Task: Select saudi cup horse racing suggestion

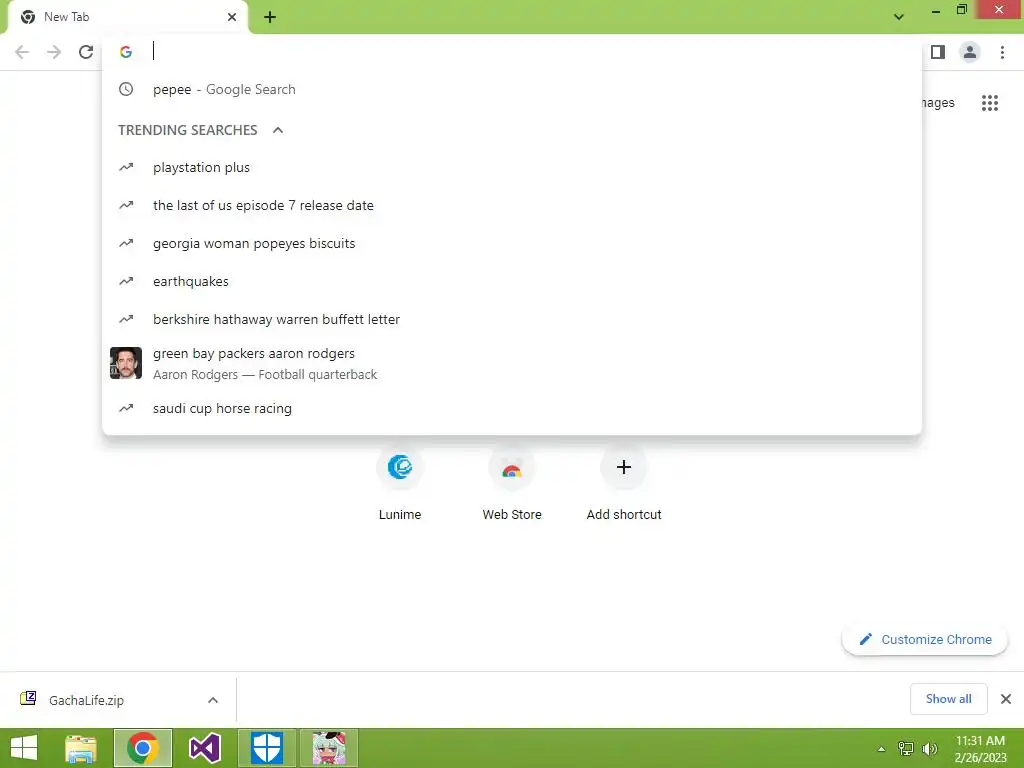Action: point(512,408)
